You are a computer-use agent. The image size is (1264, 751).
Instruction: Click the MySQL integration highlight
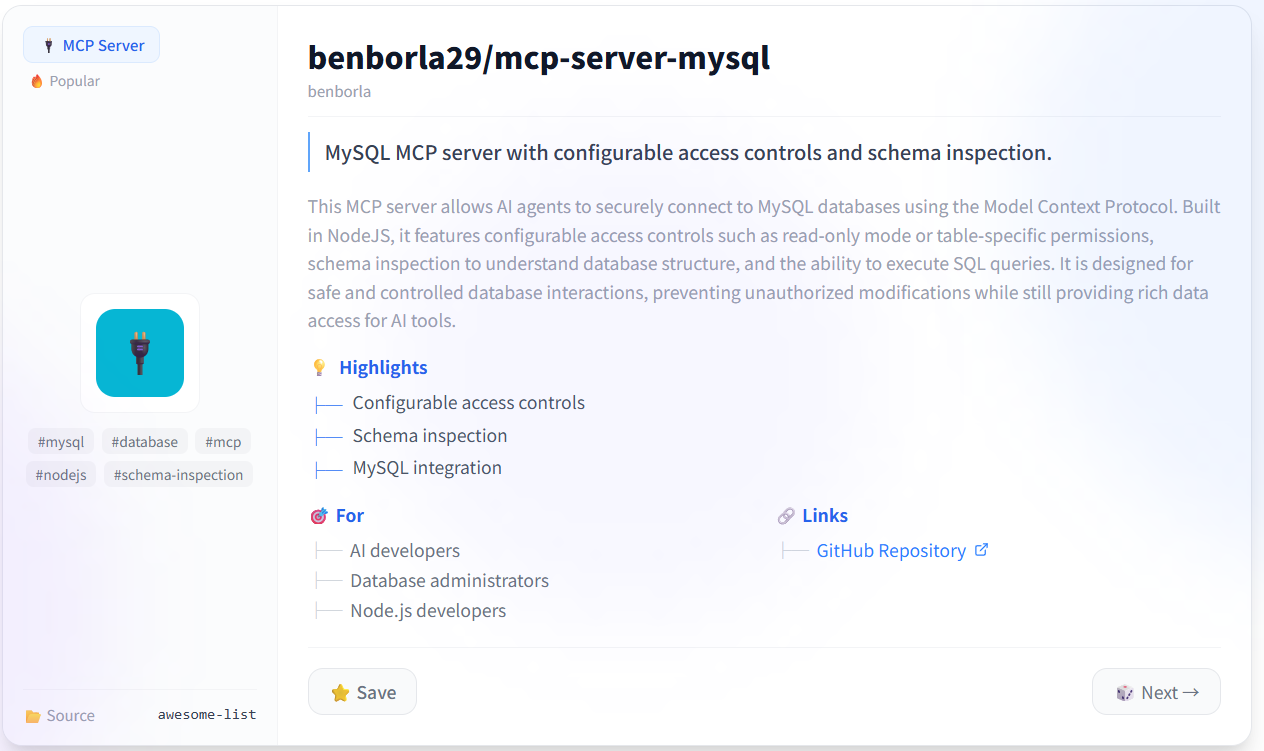pos(427,468)
